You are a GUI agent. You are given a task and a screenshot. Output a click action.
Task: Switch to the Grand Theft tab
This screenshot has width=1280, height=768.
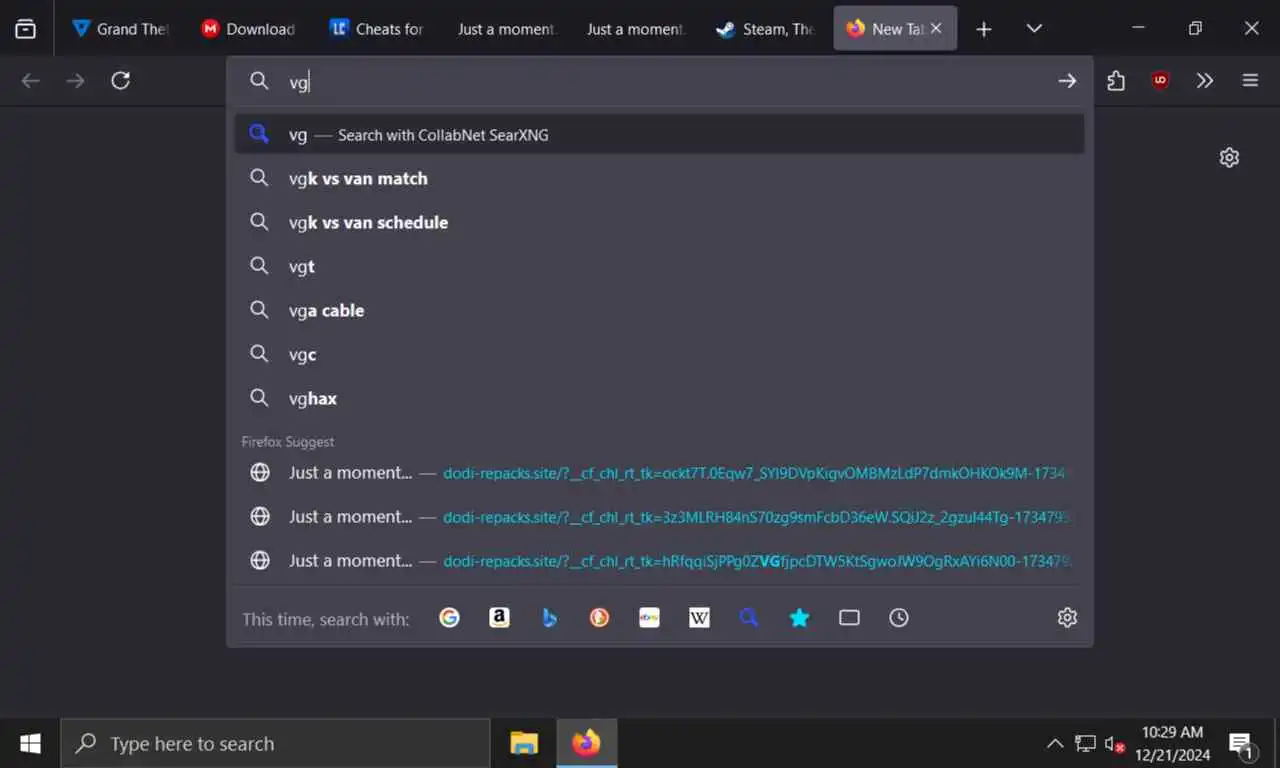tap(120, 29)
